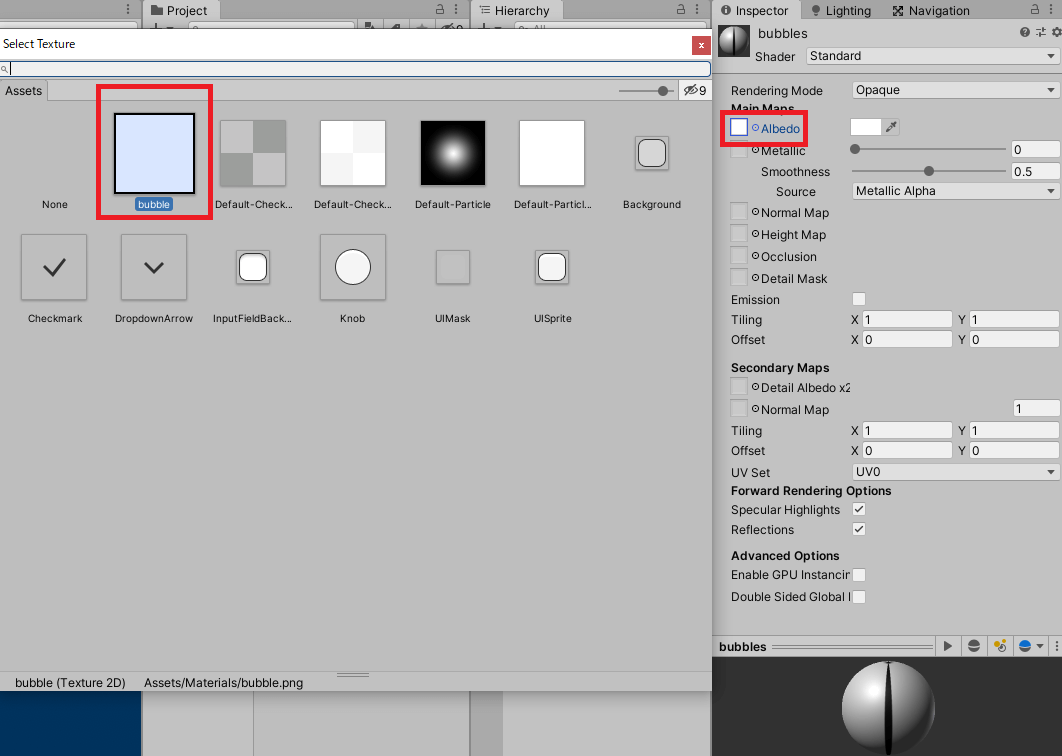Click main Tiling X field

[x=907, y=320]
